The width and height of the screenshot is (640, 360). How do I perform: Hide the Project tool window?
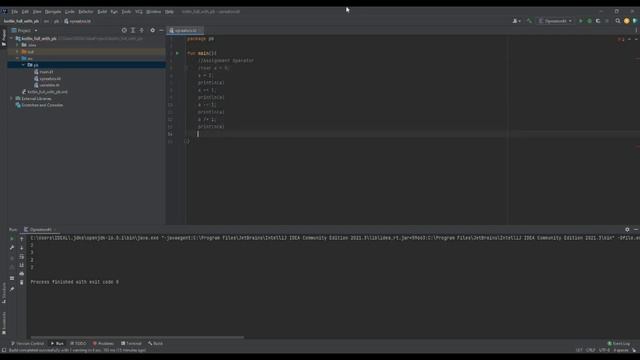(161, 30)
